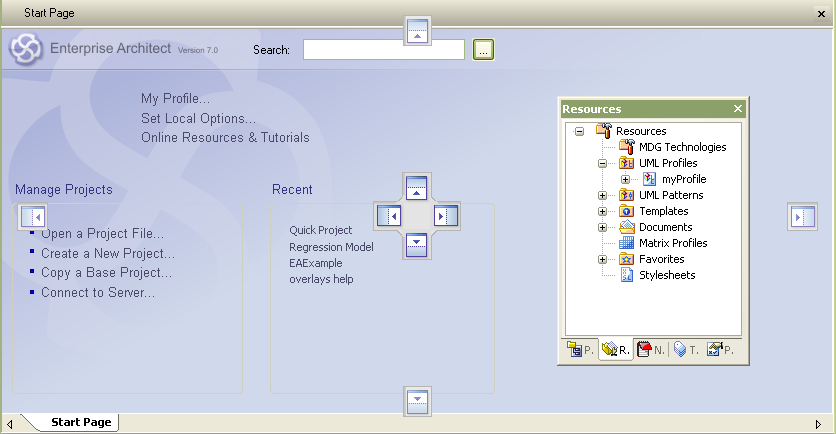Click the MDG Technologies folder icon

[x=626, y=146]
